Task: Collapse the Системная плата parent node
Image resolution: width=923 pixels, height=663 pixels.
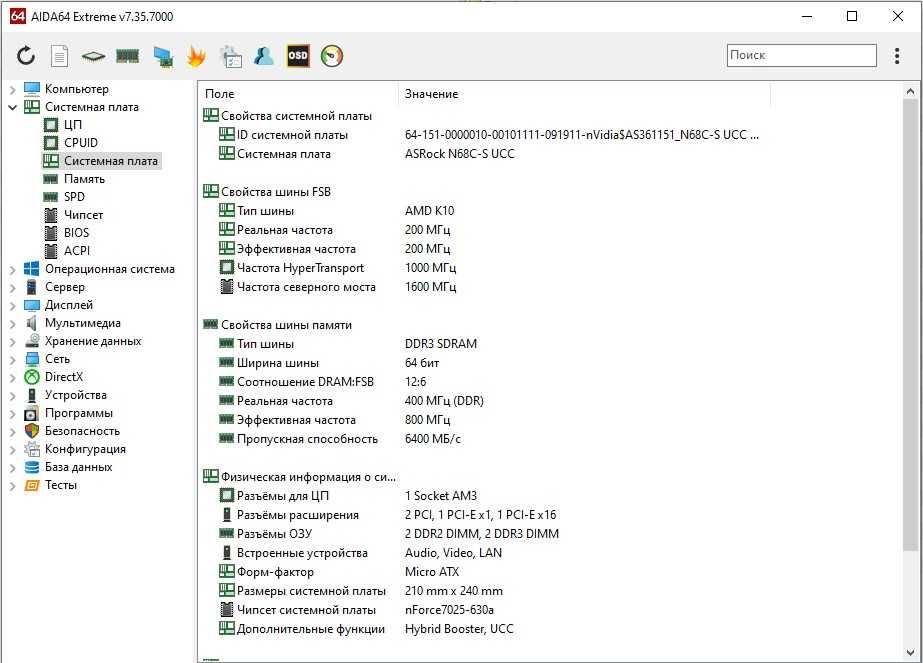Action: [12, 107]
